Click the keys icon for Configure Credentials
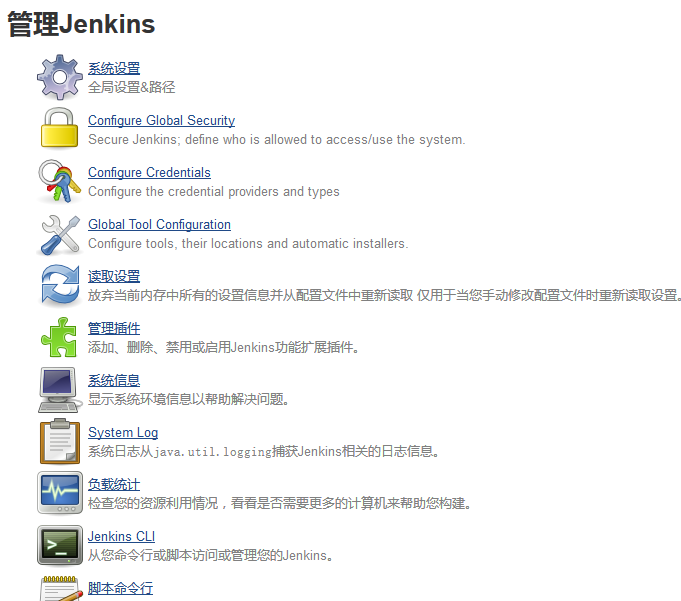 coord(60,181)
